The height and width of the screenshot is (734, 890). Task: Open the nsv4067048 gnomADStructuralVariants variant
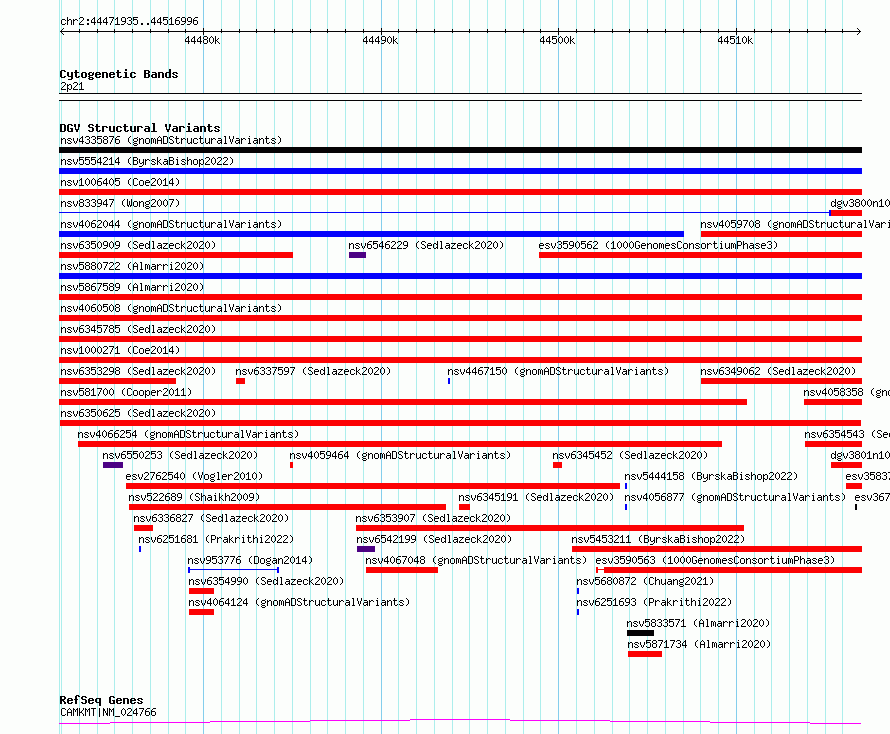[x=476, y=560]
